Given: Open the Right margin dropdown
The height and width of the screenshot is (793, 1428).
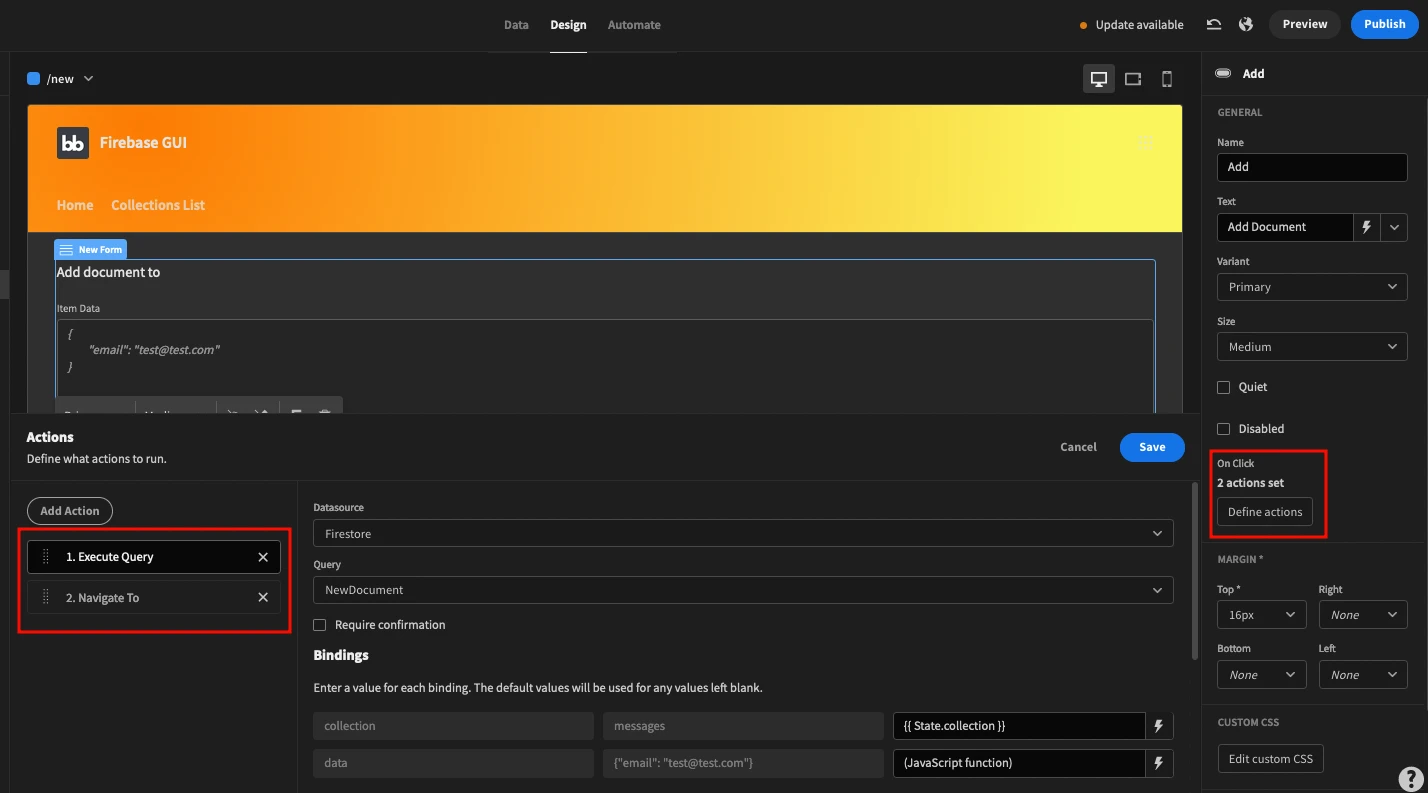Looking at the screenshot, I should coord(1363,615).
